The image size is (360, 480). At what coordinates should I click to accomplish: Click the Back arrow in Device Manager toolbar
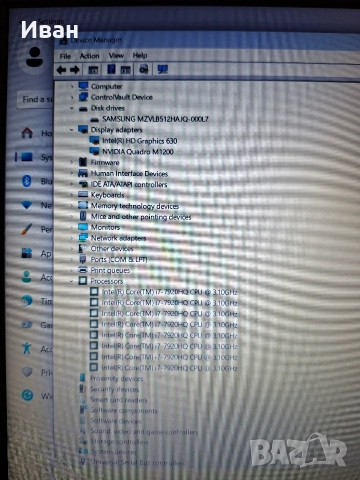[62, 70]
